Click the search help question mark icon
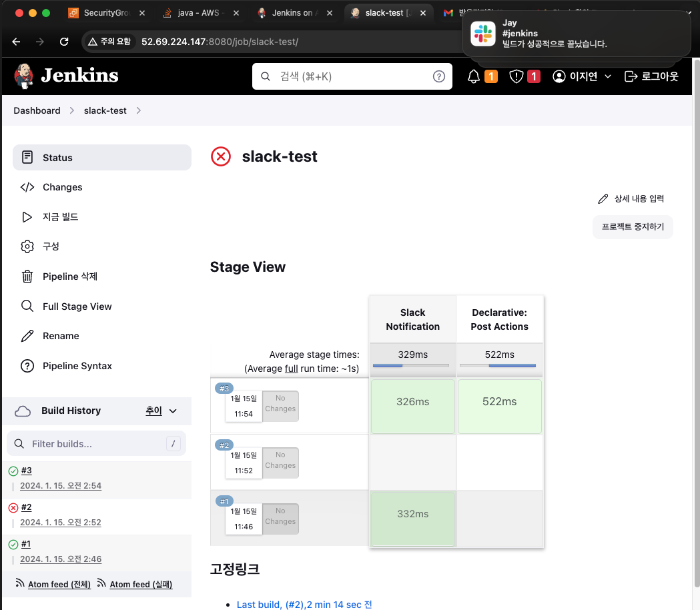 click(x=439, y=76)
